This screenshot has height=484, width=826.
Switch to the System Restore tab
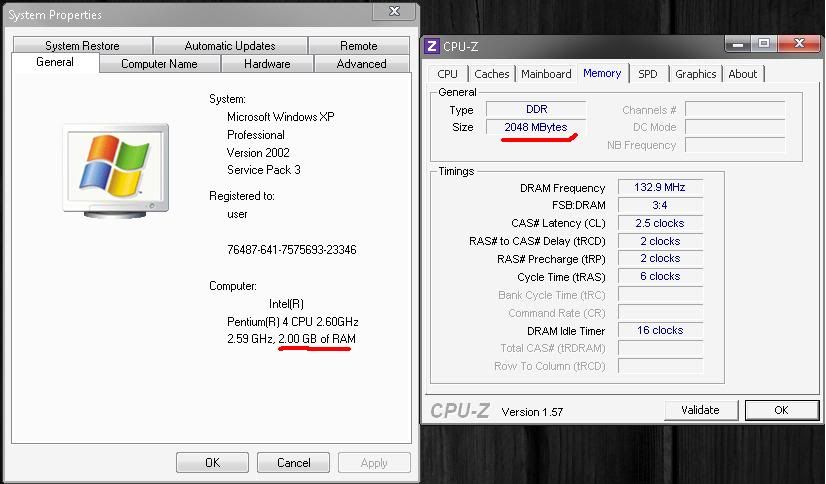pyautogui.click(x=82, y=46)
